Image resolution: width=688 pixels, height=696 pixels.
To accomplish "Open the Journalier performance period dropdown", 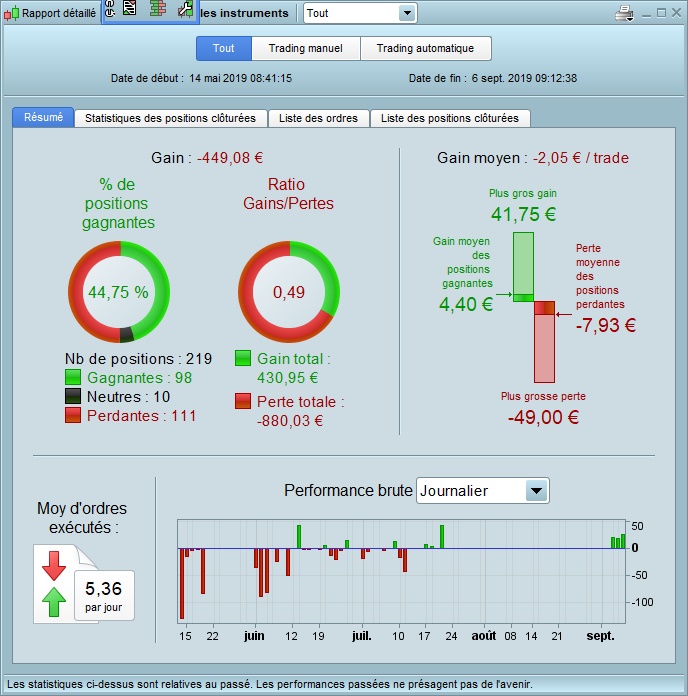I will [482, 490].
